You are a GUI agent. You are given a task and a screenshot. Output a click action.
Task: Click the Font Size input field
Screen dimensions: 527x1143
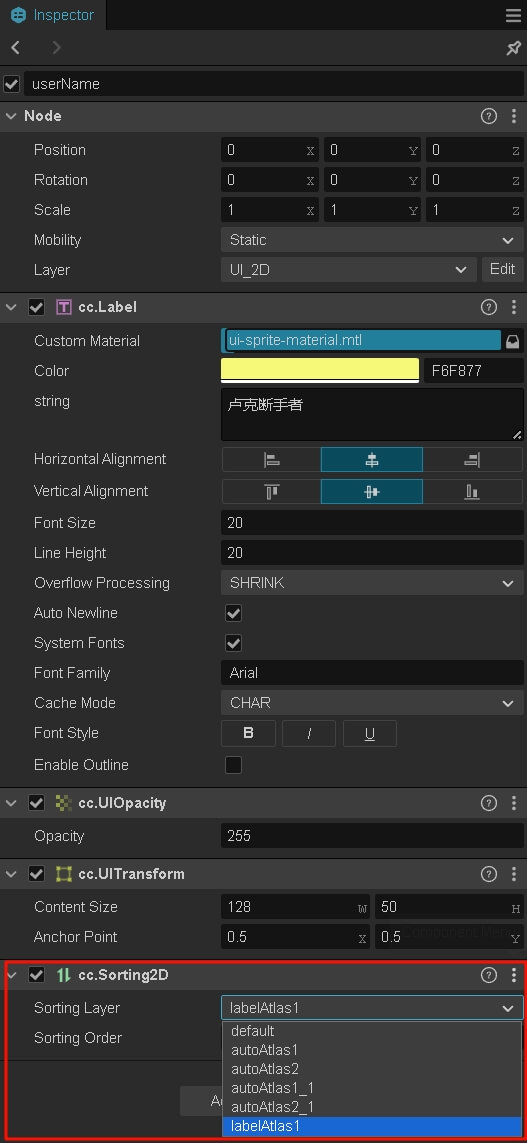coord(372,523)
